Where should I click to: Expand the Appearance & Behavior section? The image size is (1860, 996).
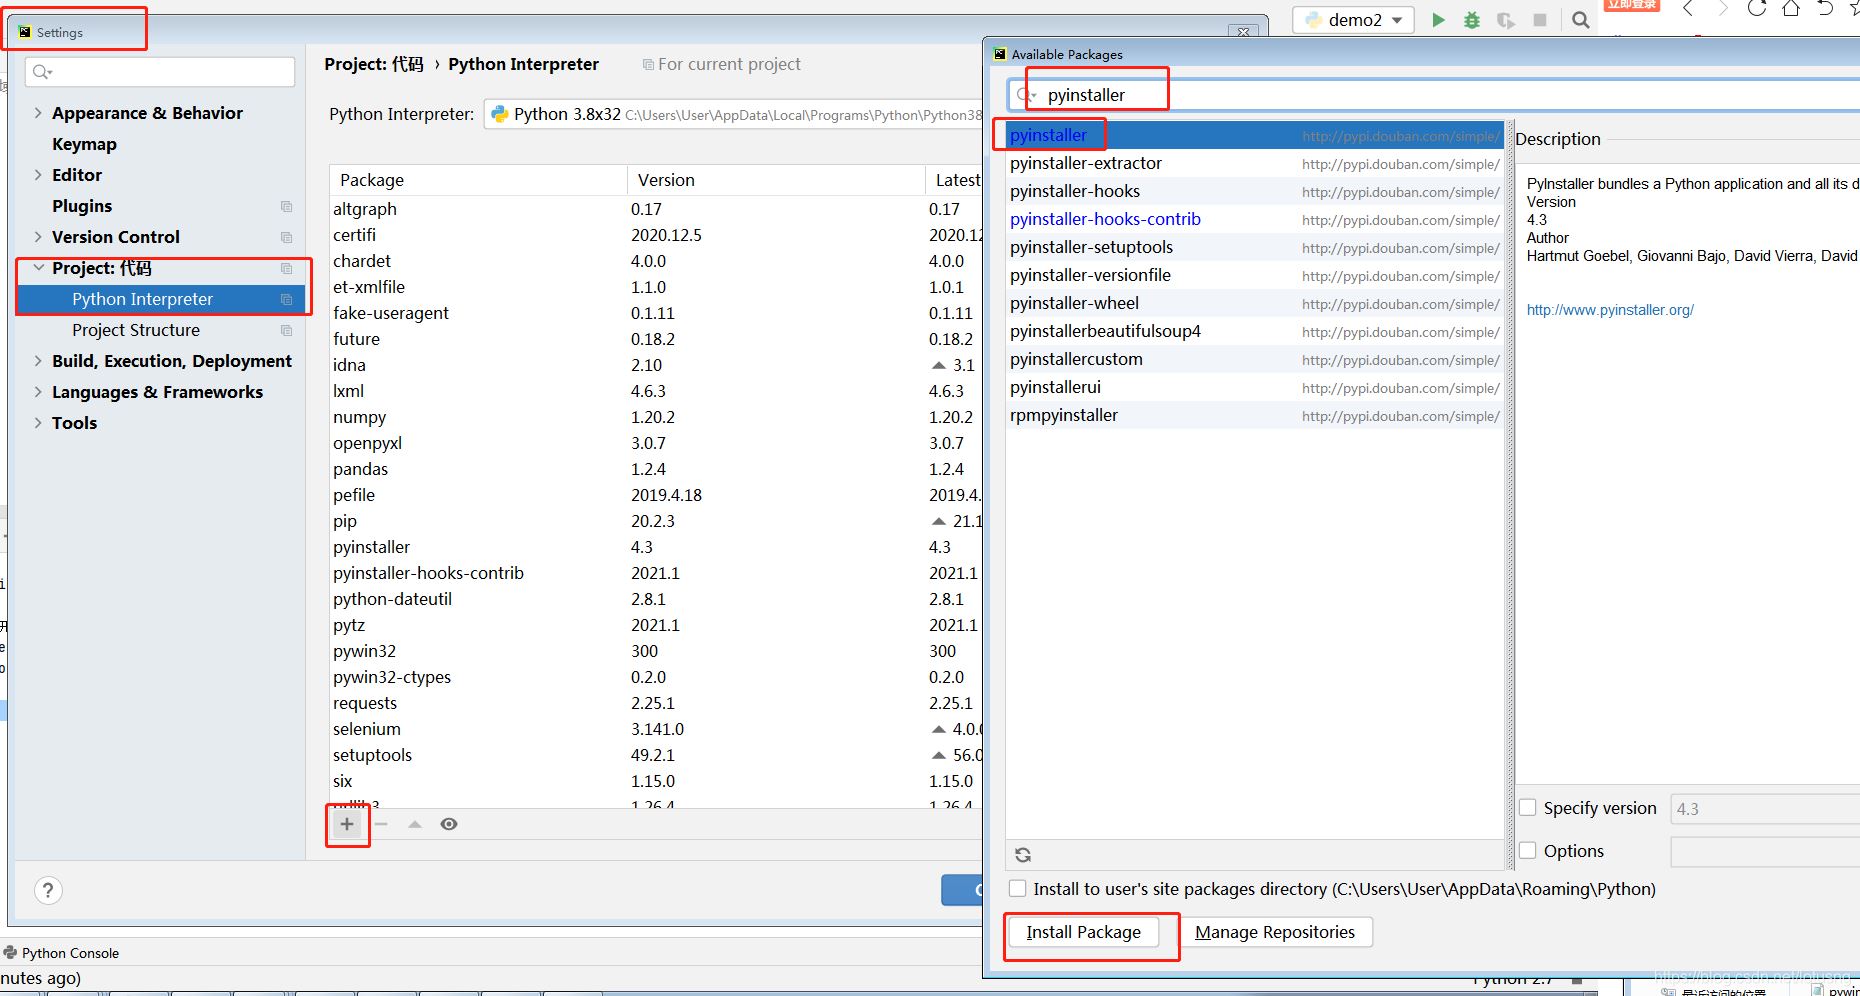point(38,113)
